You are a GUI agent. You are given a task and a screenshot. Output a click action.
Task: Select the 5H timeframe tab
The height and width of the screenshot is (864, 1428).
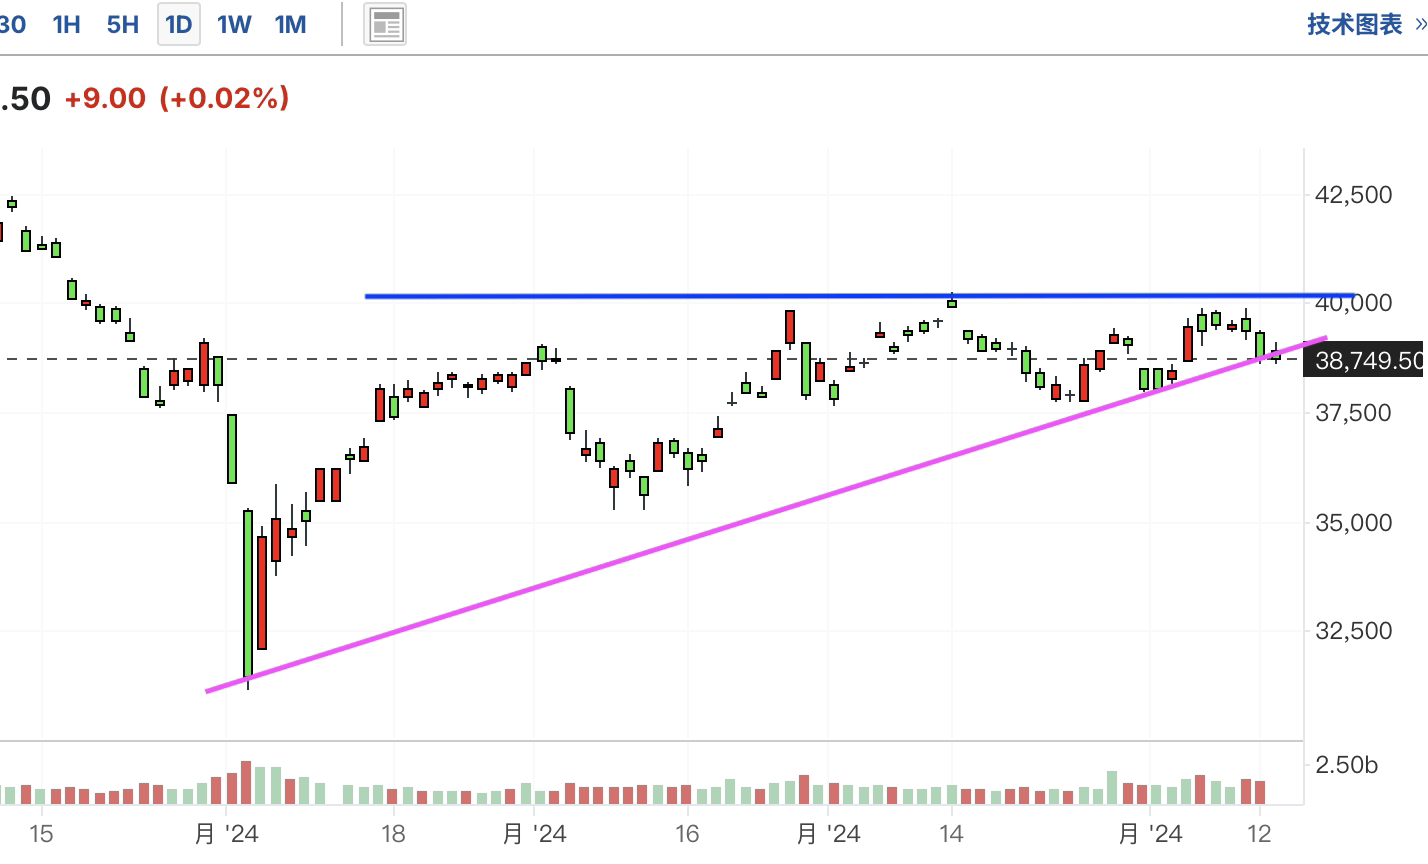[x=123, y=24]
